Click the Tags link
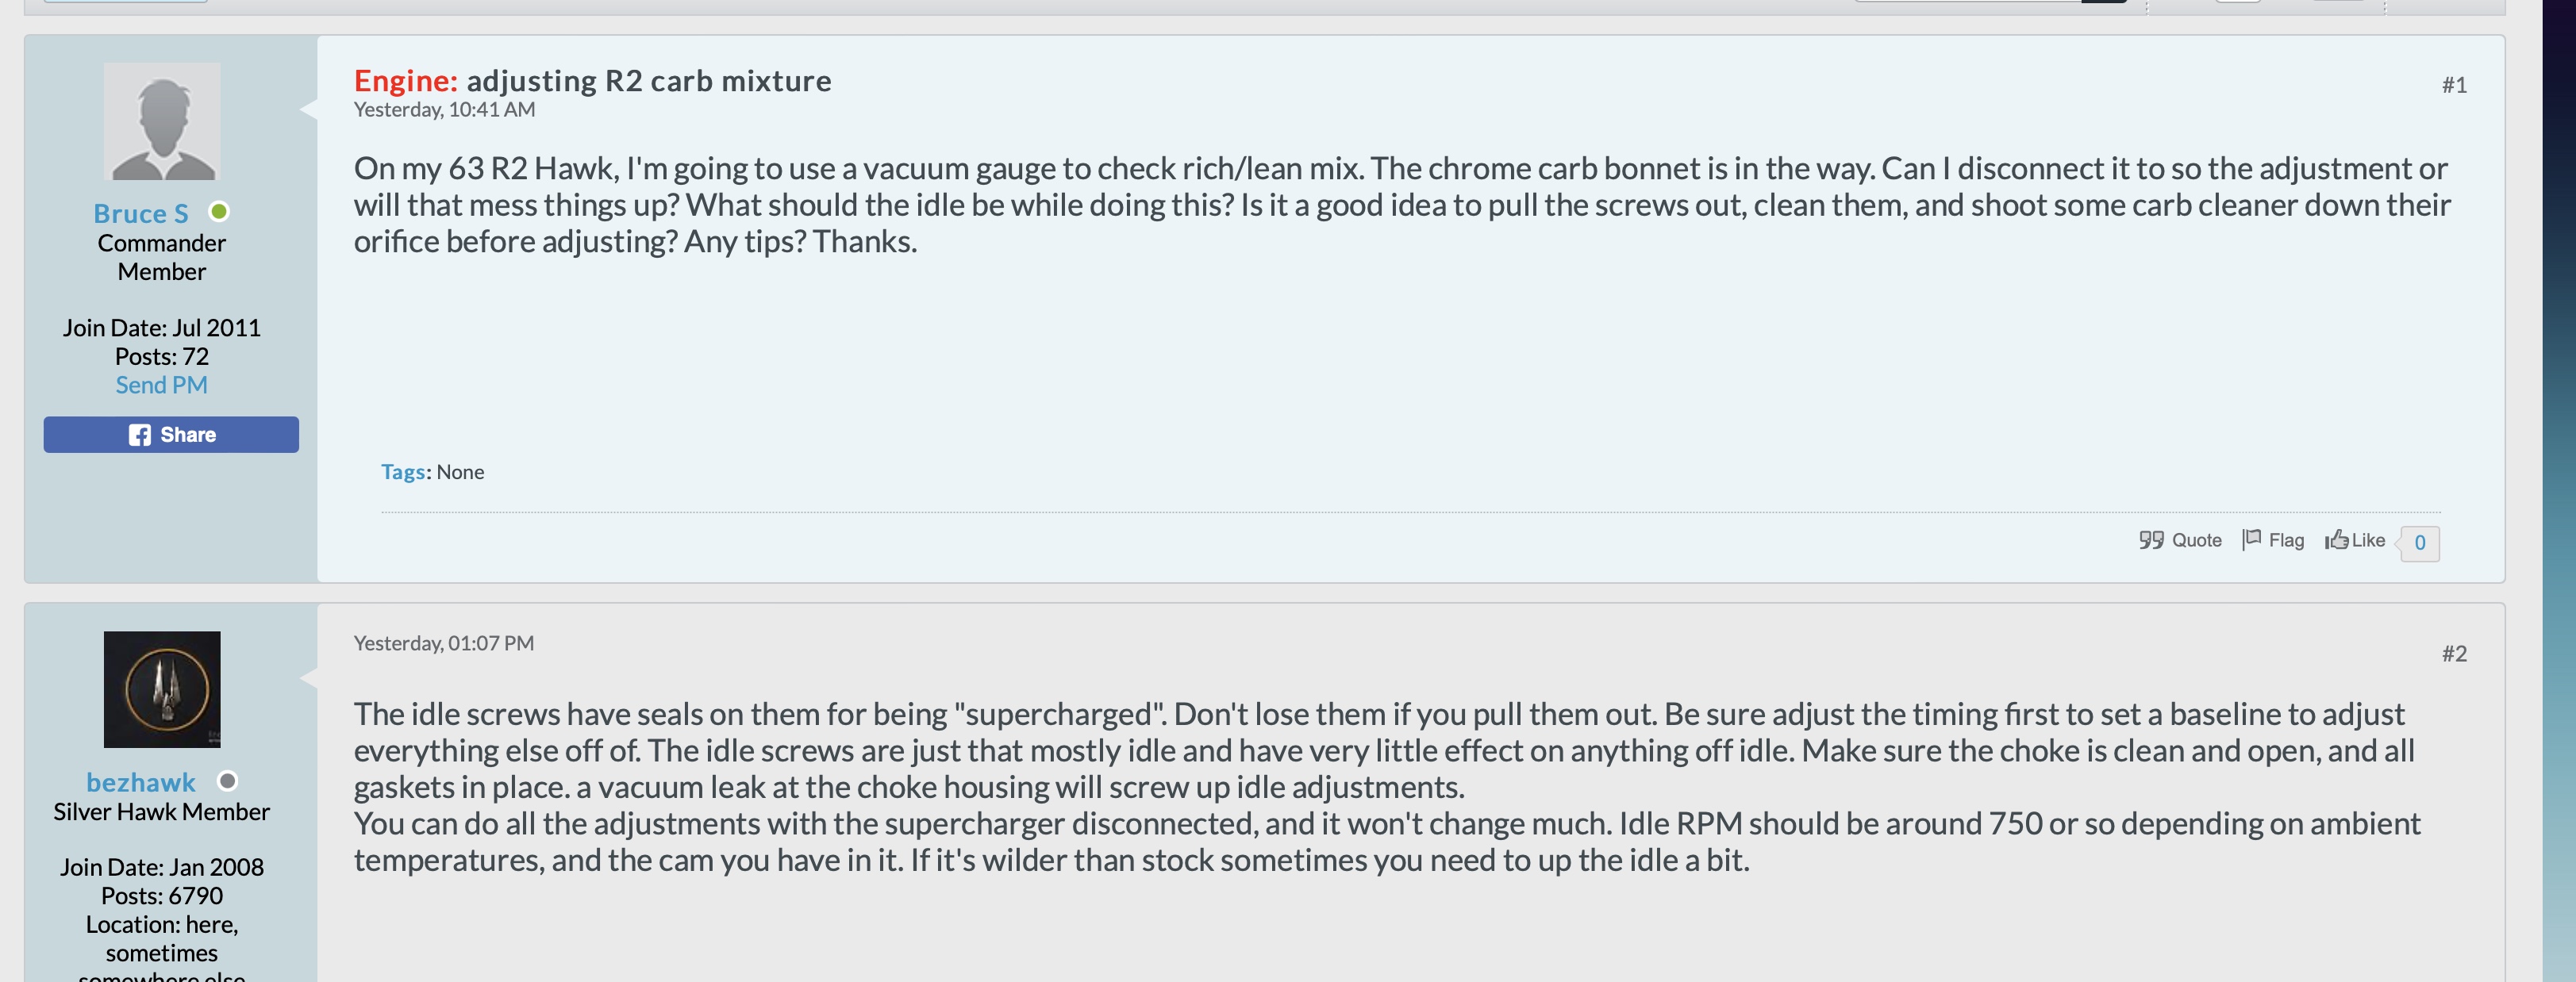 [x=404, y=472]
